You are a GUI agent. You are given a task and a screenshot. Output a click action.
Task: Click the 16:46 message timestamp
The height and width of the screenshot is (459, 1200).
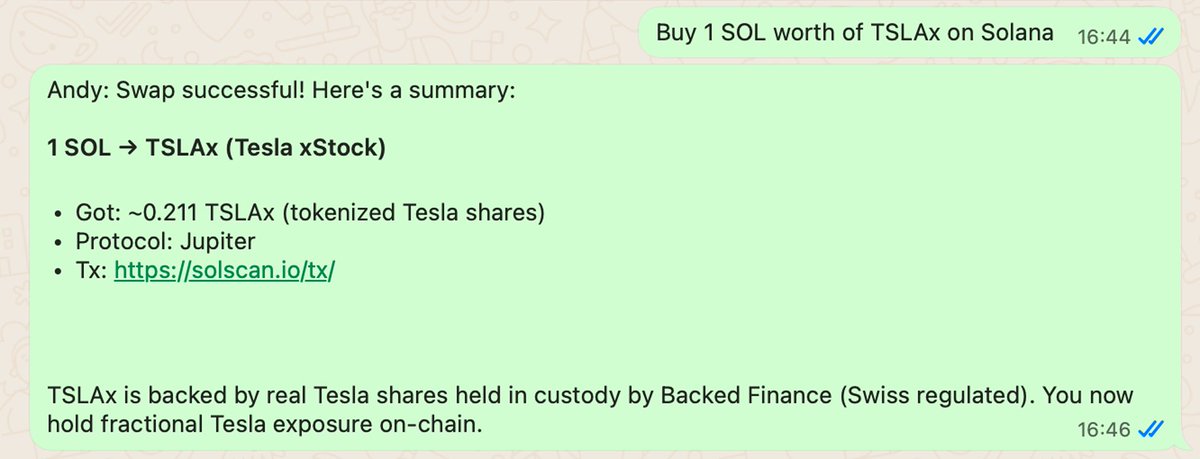(x=1104, y=430)
